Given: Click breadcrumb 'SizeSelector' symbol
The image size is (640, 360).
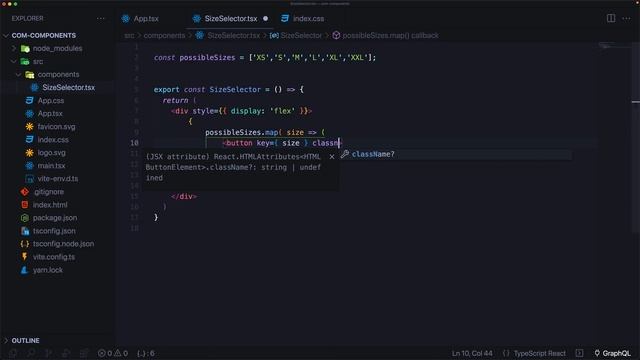Looking at the screenshot, I should (301, 36).
